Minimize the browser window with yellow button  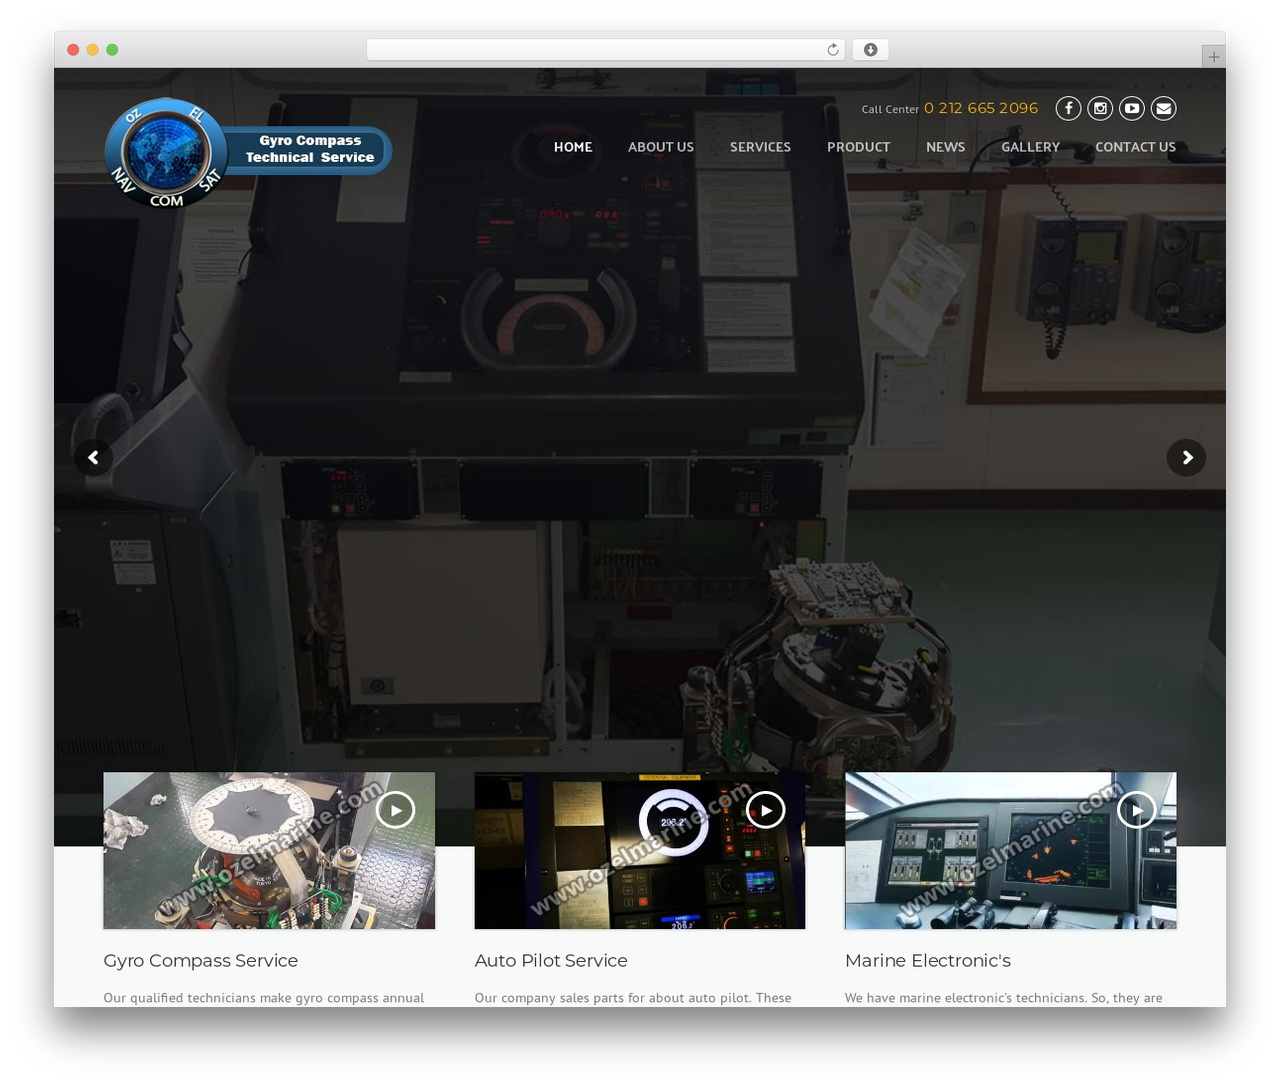coord(93,50)
